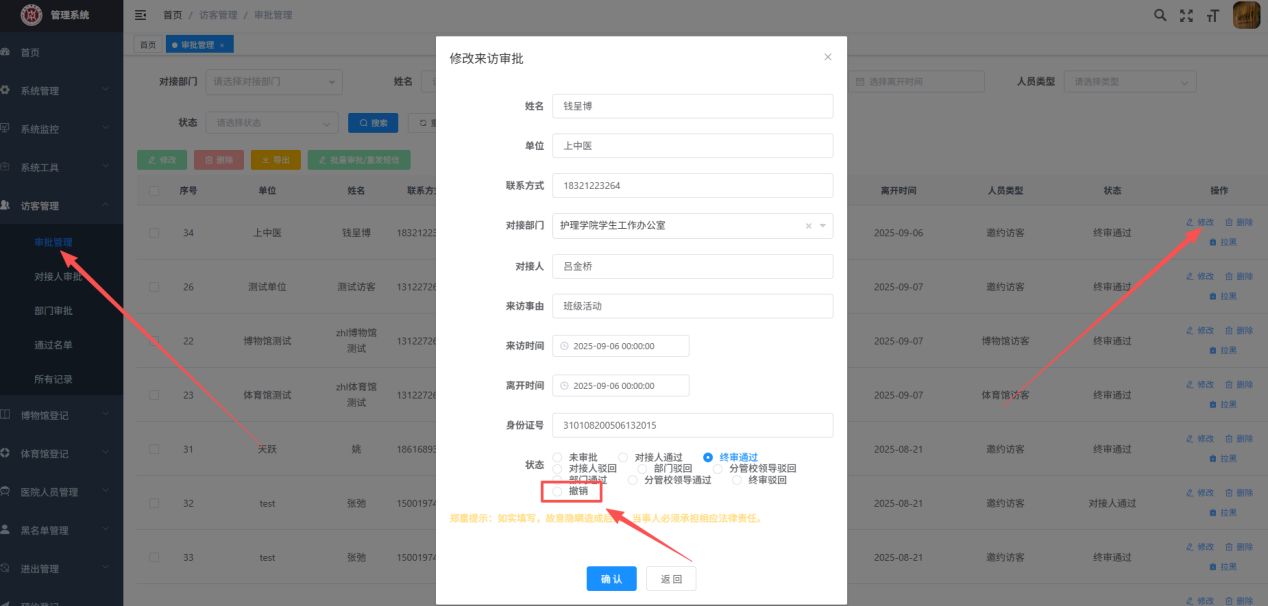Click clock icon in 来访时间 field
The width and height of the screenshot is (1268, 606).
(564, 346)
